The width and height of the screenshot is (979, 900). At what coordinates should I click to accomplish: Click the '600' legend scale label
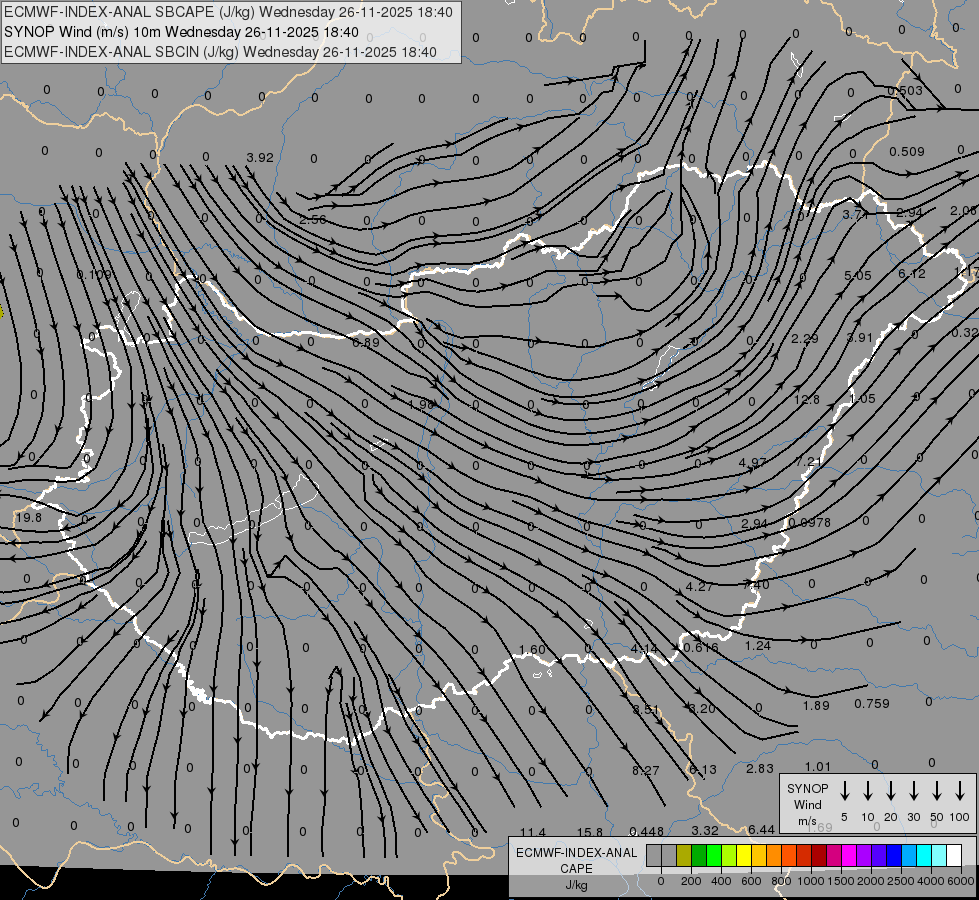tap(751, 881)
